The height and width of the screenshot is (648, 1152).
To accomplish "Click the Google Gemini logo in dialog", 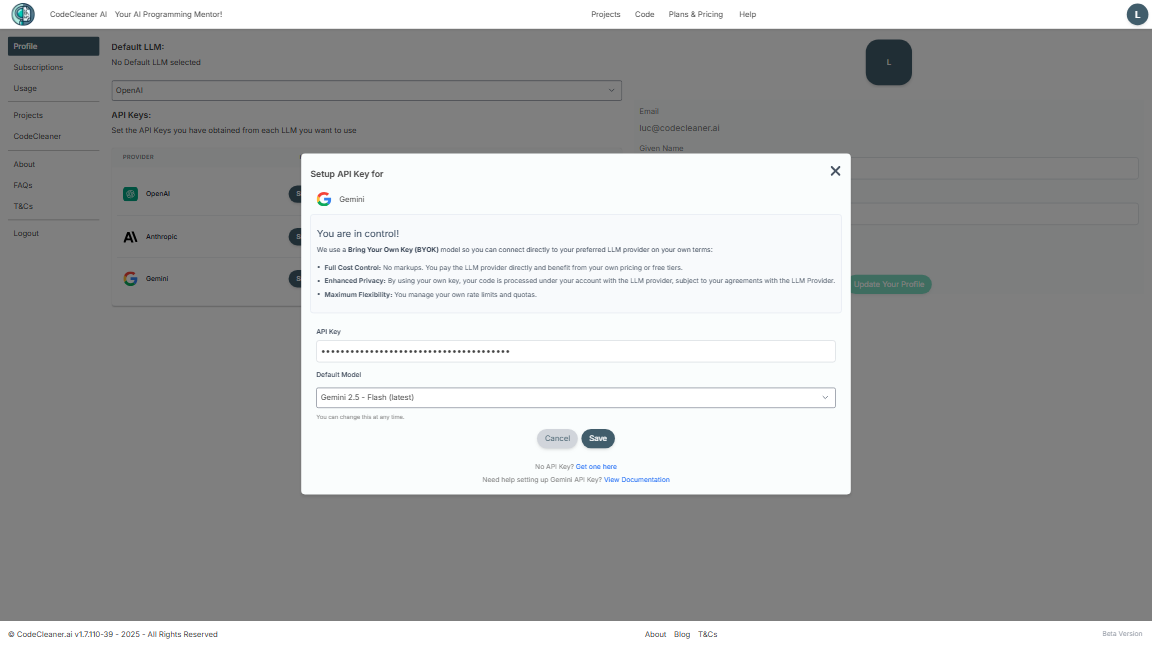I will pos(324,199).
